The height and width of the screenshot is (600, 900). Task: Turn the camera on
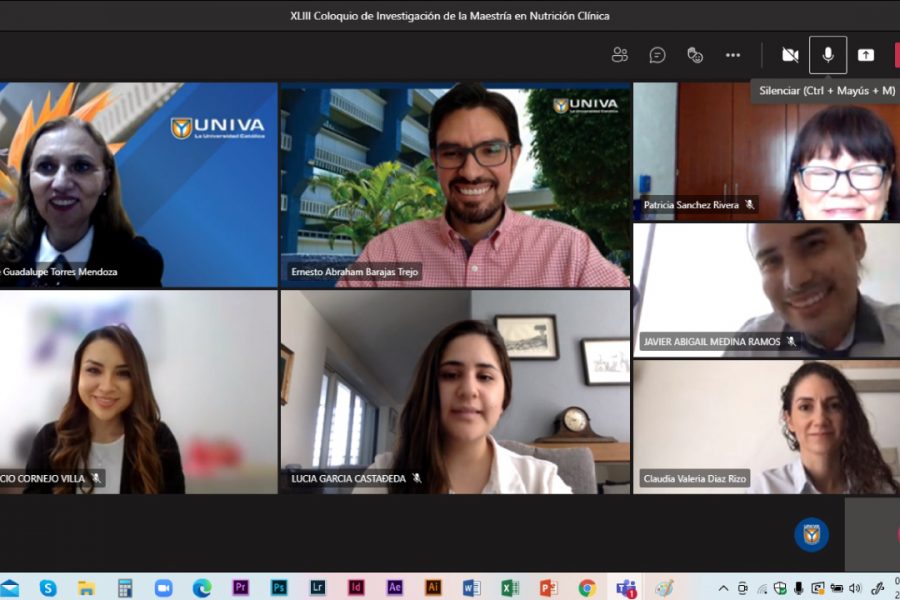(x=790, y=55)
